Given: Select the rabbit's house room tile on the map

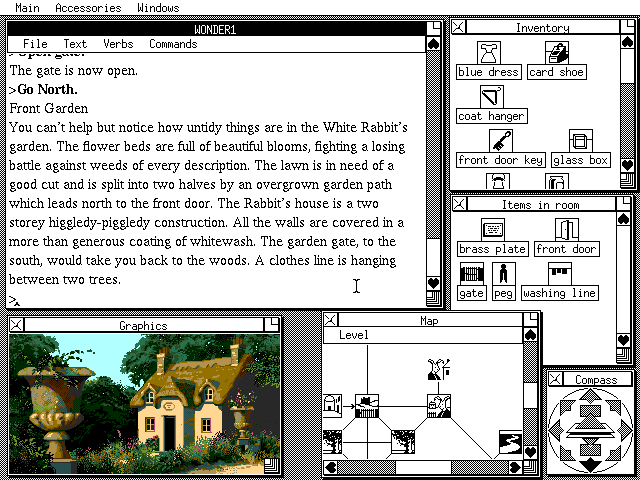Looking at the screenshot, I should click(439, 406).
